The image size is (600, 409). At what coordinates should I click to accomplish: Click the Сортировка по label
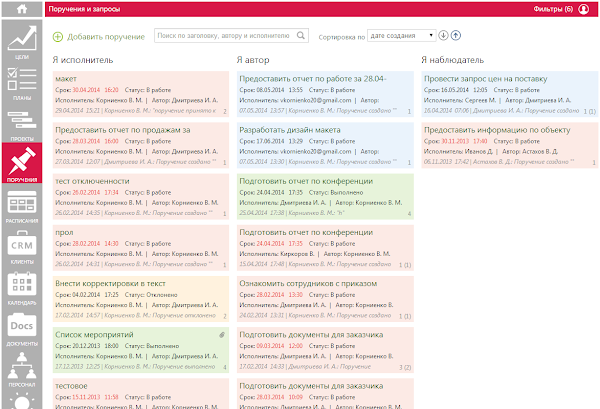coord(342,37)
